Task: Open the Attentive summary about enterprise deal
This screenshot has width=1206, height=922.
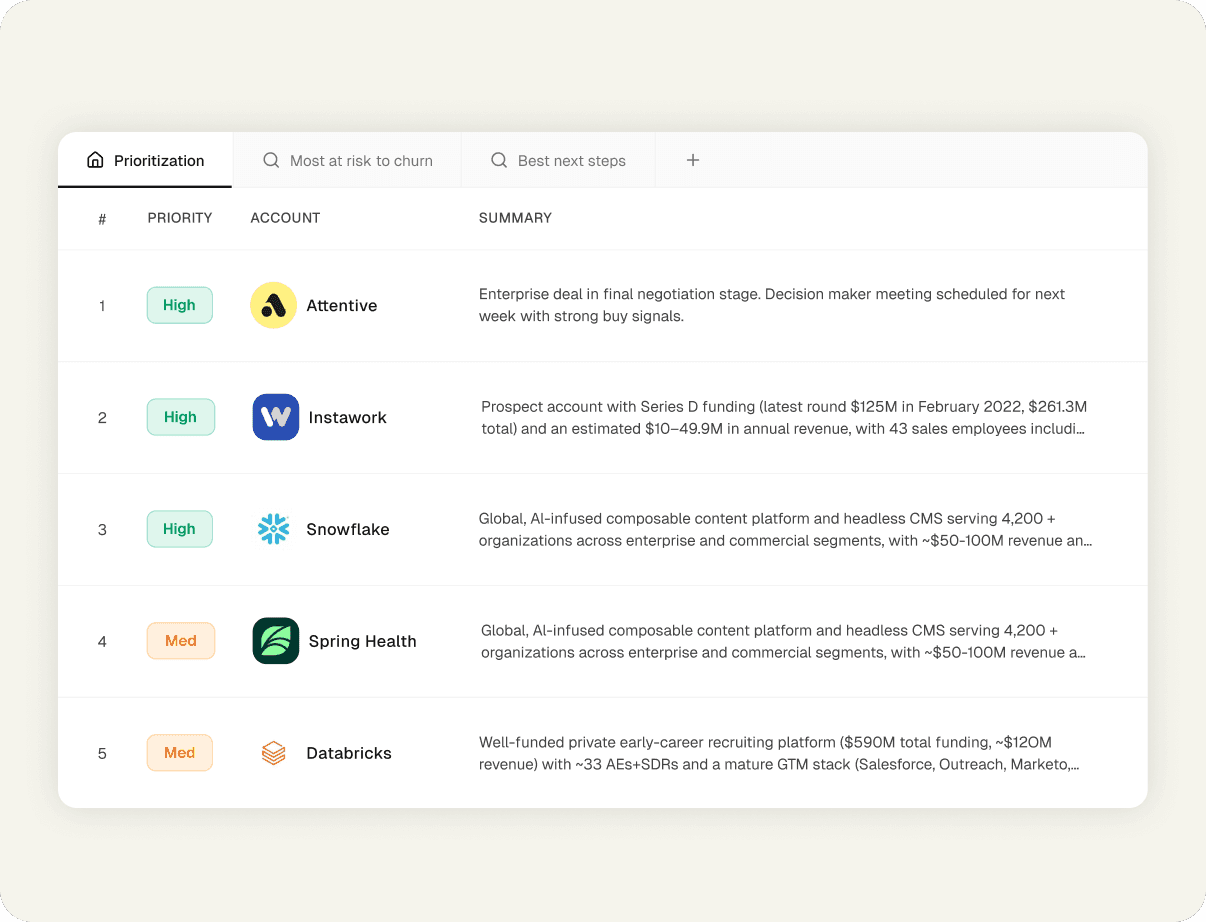Action: click(772, 305)
